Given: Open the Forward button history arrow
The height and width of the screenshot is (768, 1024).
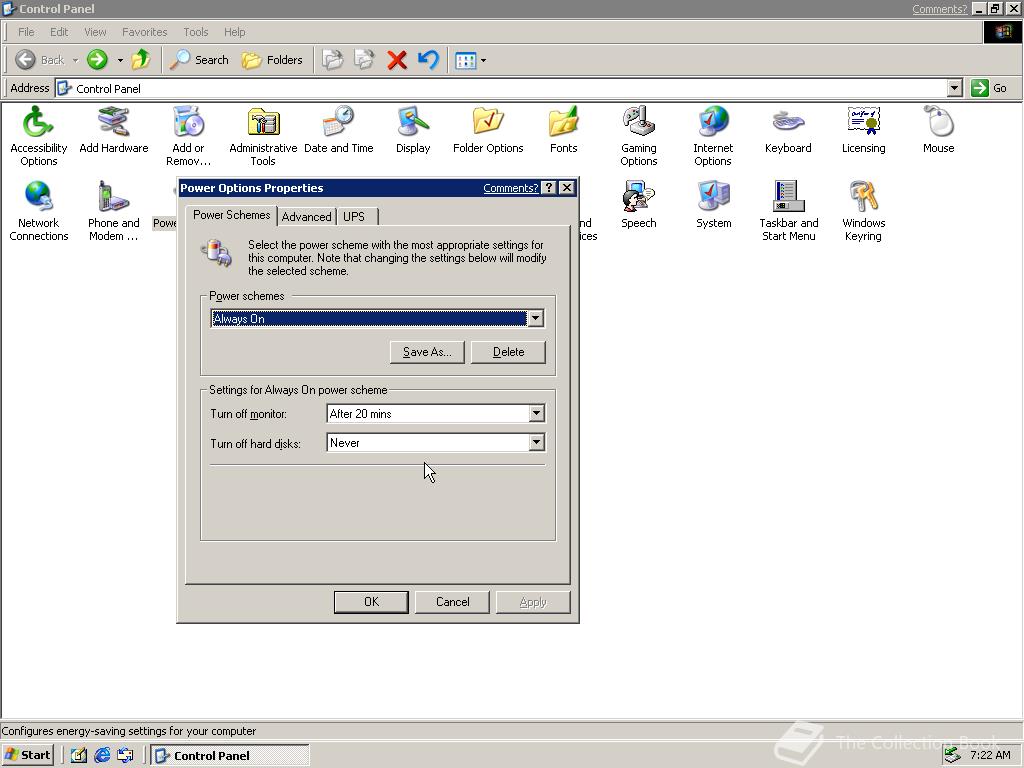Looking at the screenshot, I should [120, 60].
